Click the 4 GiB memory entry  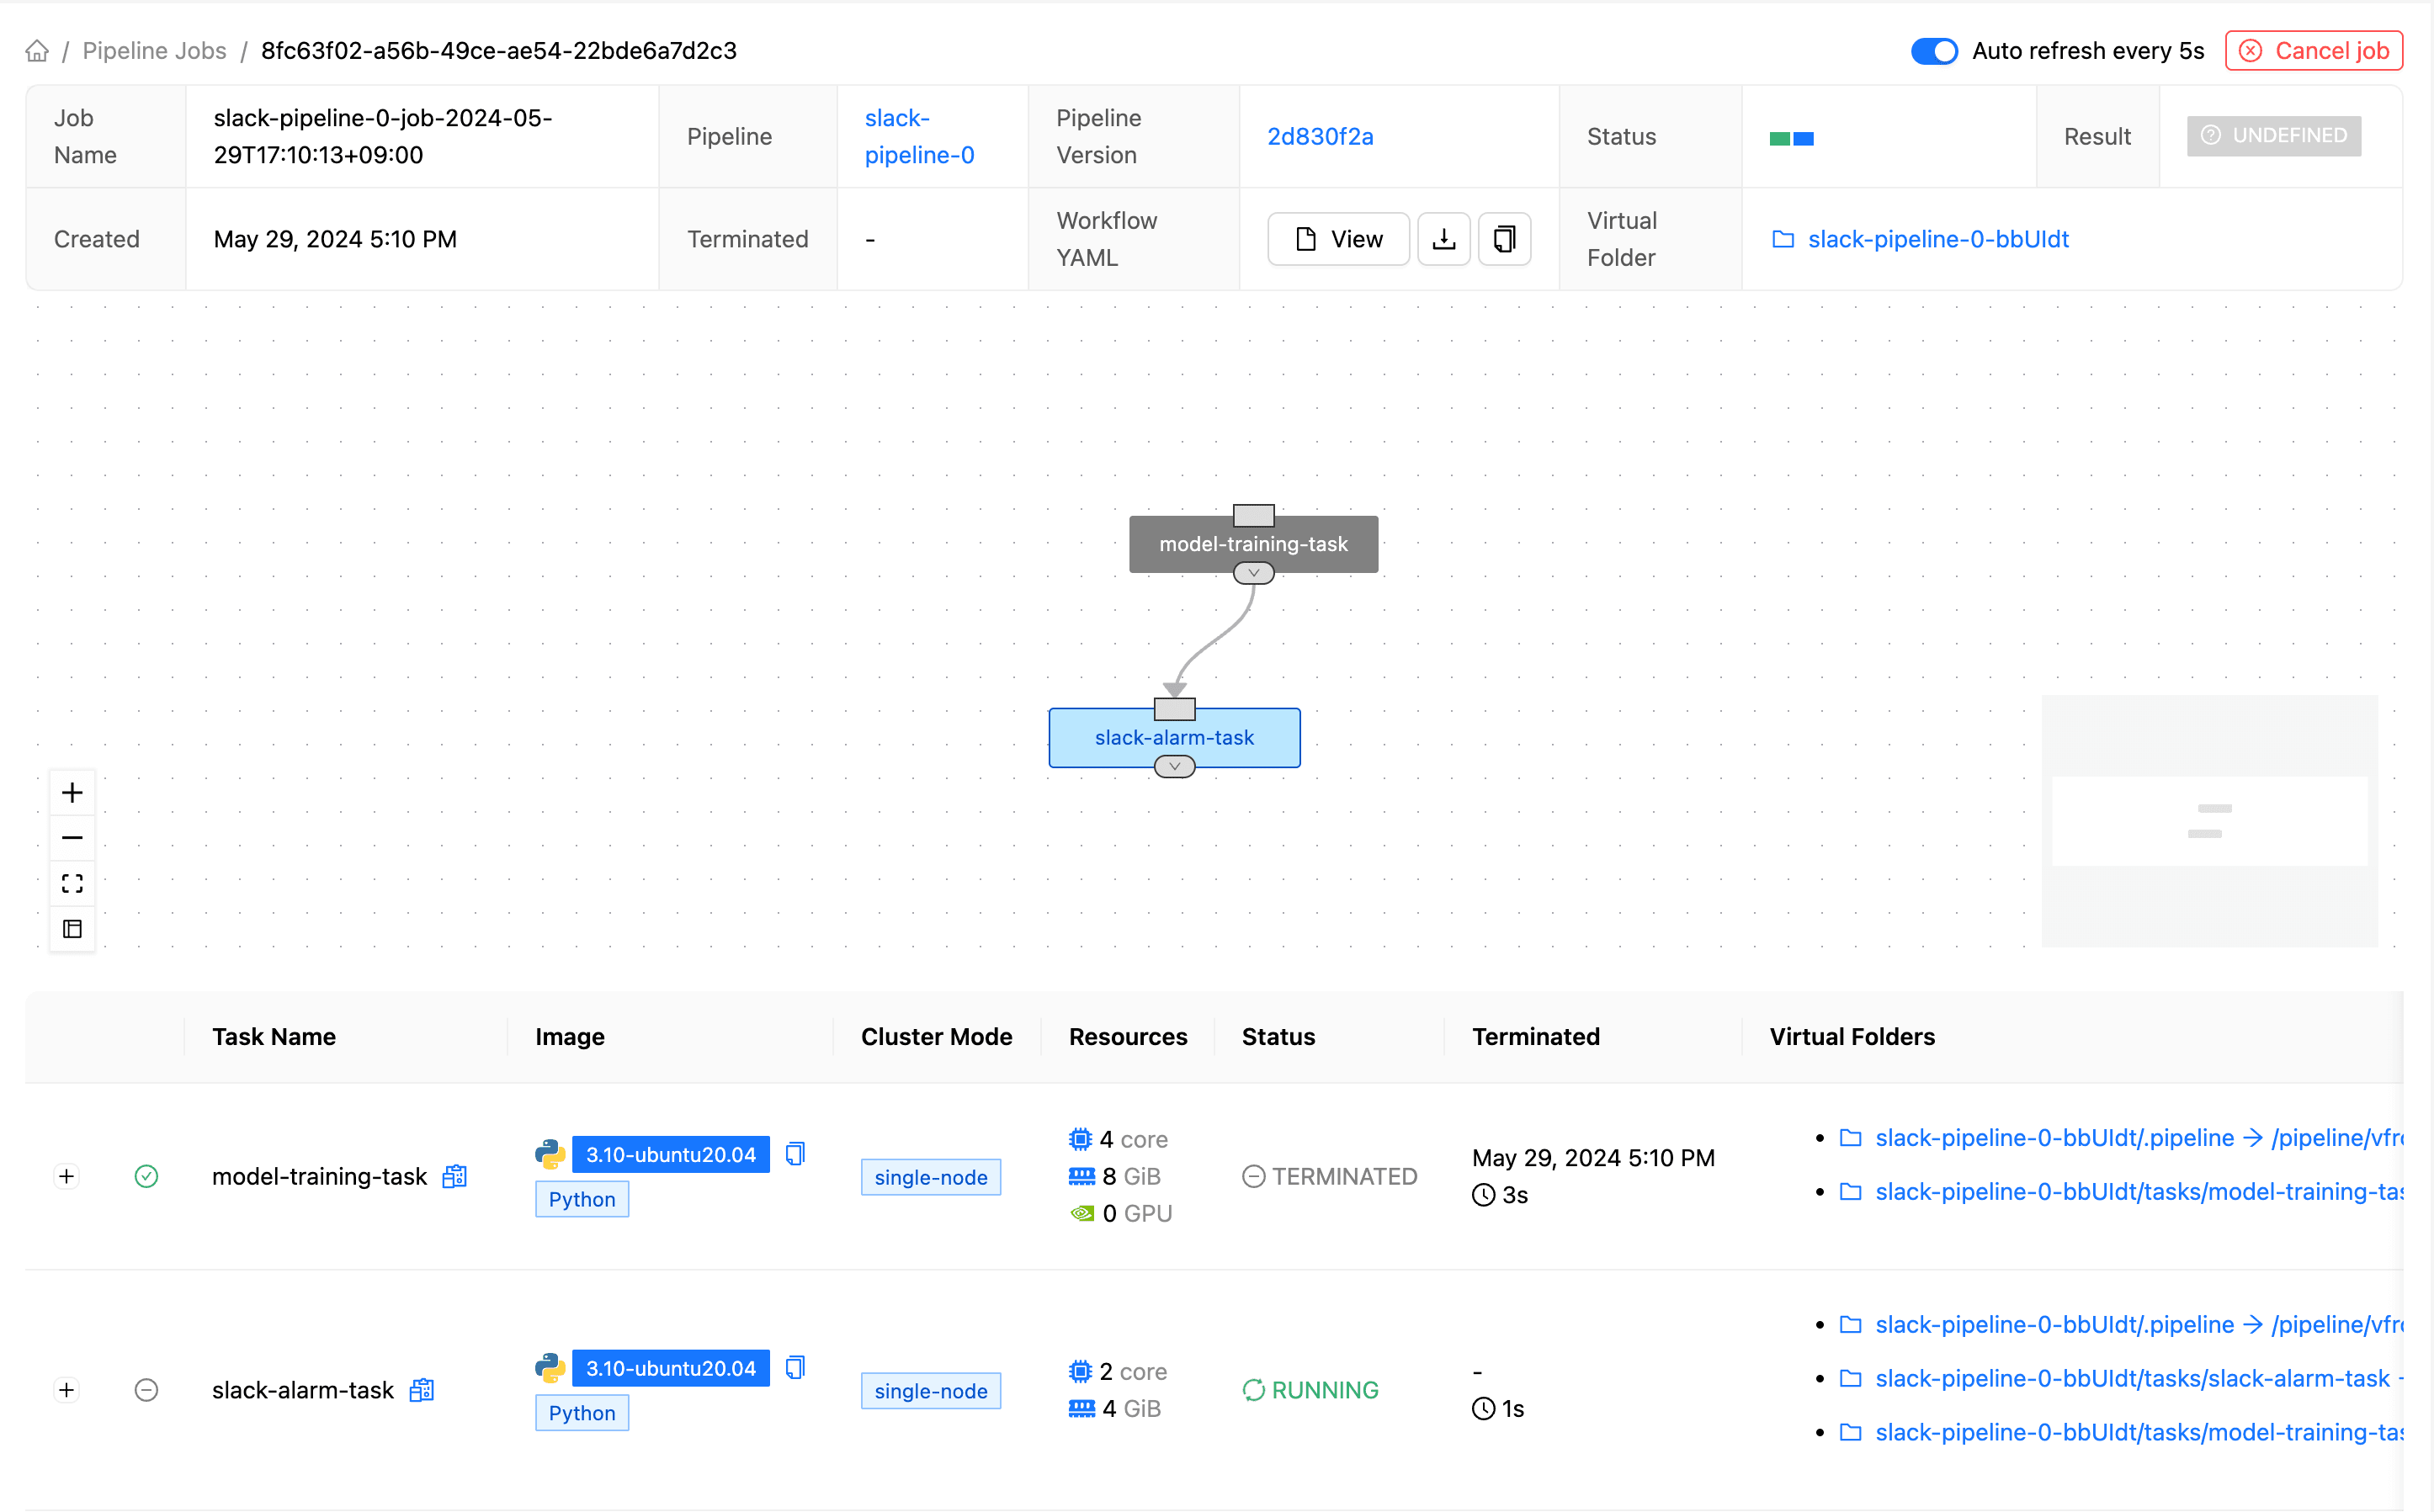[1115, 1408]
